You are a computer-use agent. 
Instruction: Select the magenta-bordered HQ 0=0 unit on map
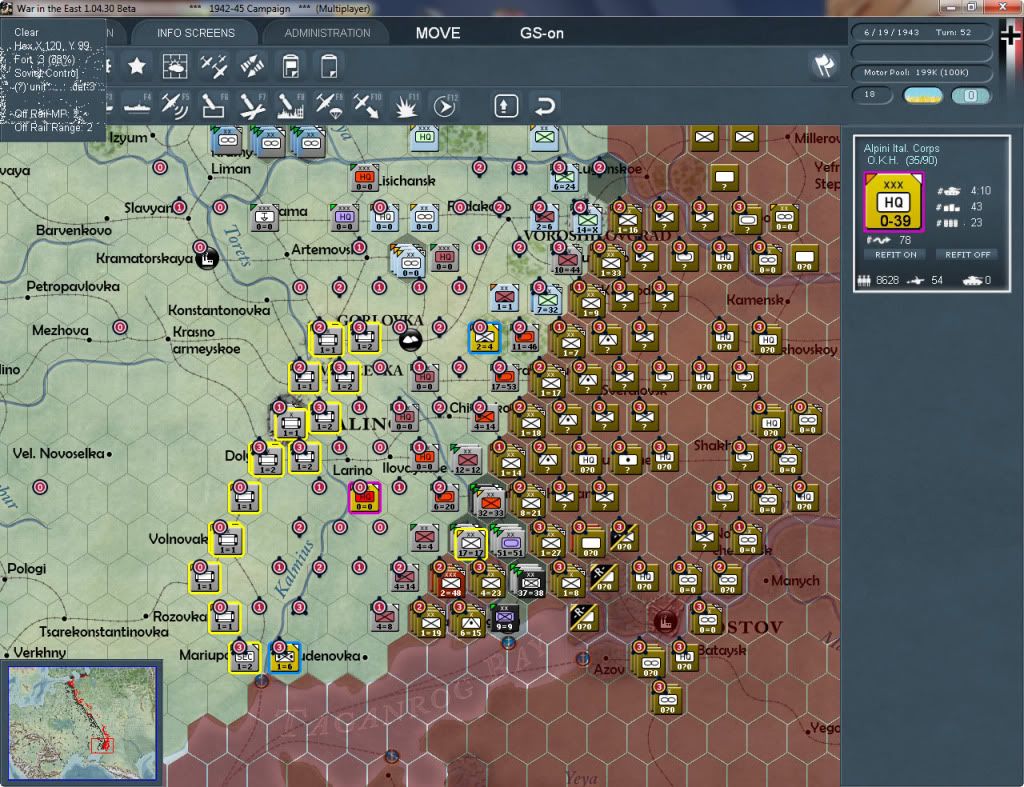(364, 498)
